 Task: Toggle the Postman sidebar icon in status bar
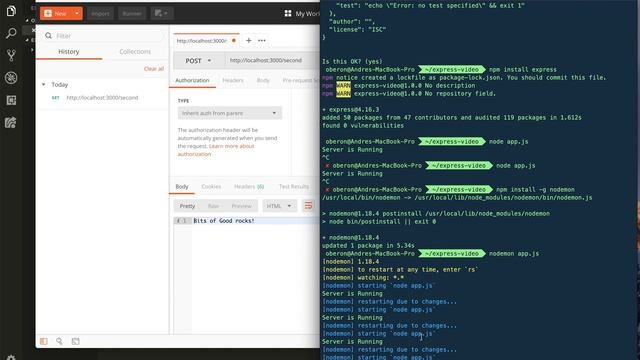click(x=44, y=341)
